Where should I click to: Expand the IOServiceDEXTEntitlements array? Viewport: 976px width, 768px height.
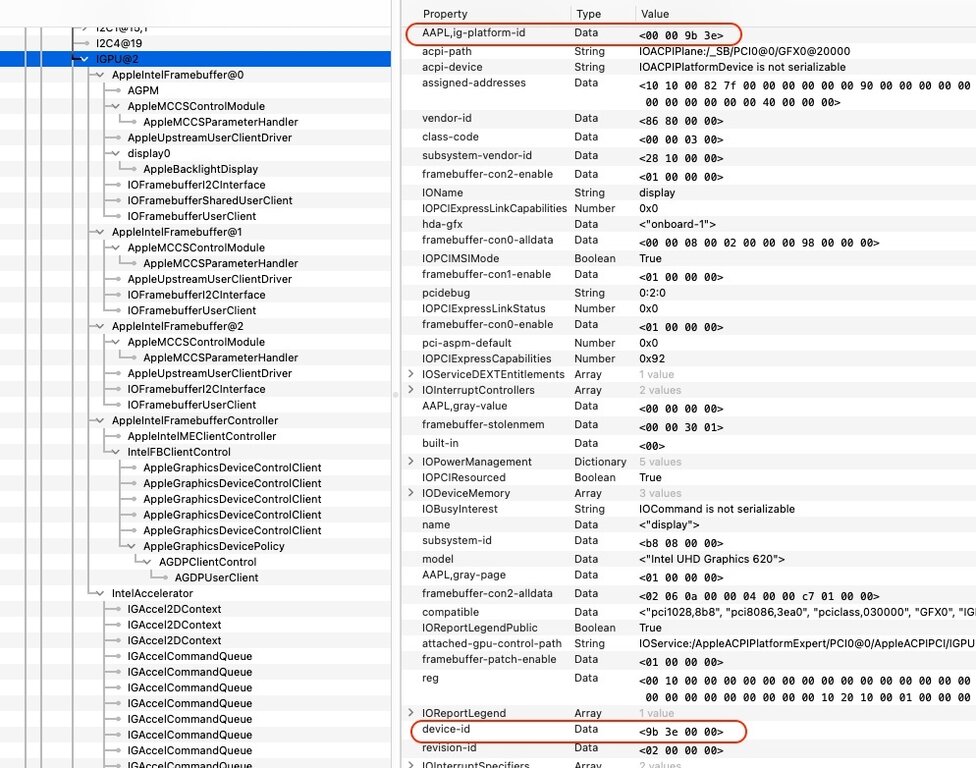411,373
